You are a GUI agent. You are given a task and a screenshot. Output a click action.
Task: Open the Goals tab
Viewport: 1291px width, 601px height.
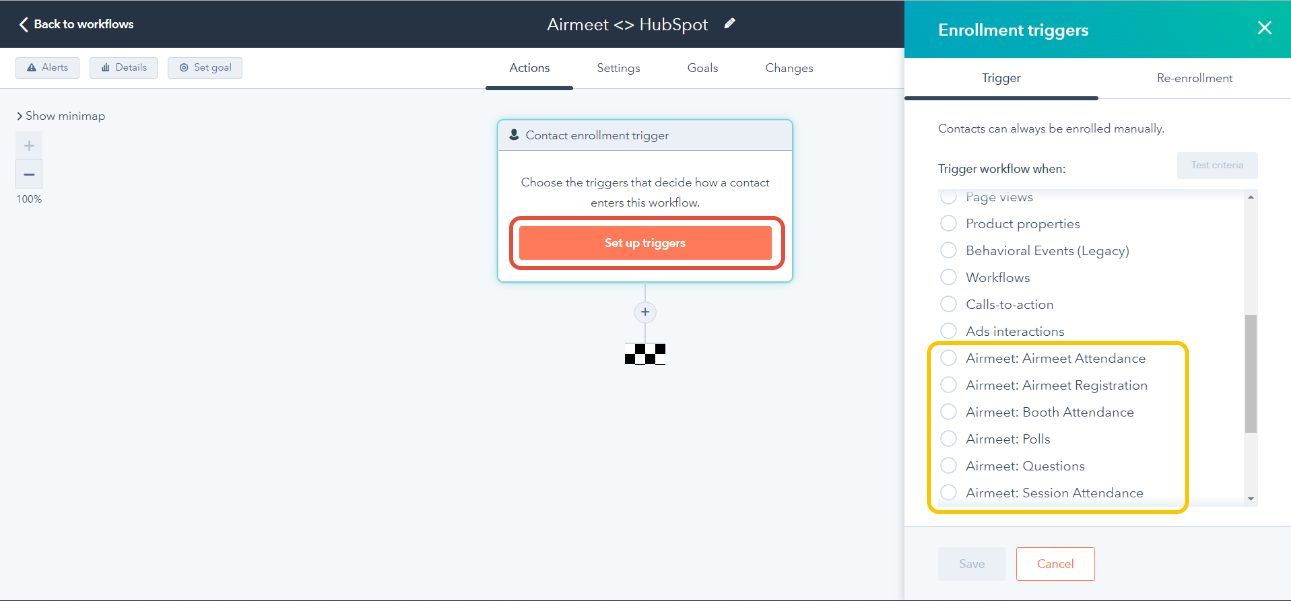[702, 68]
